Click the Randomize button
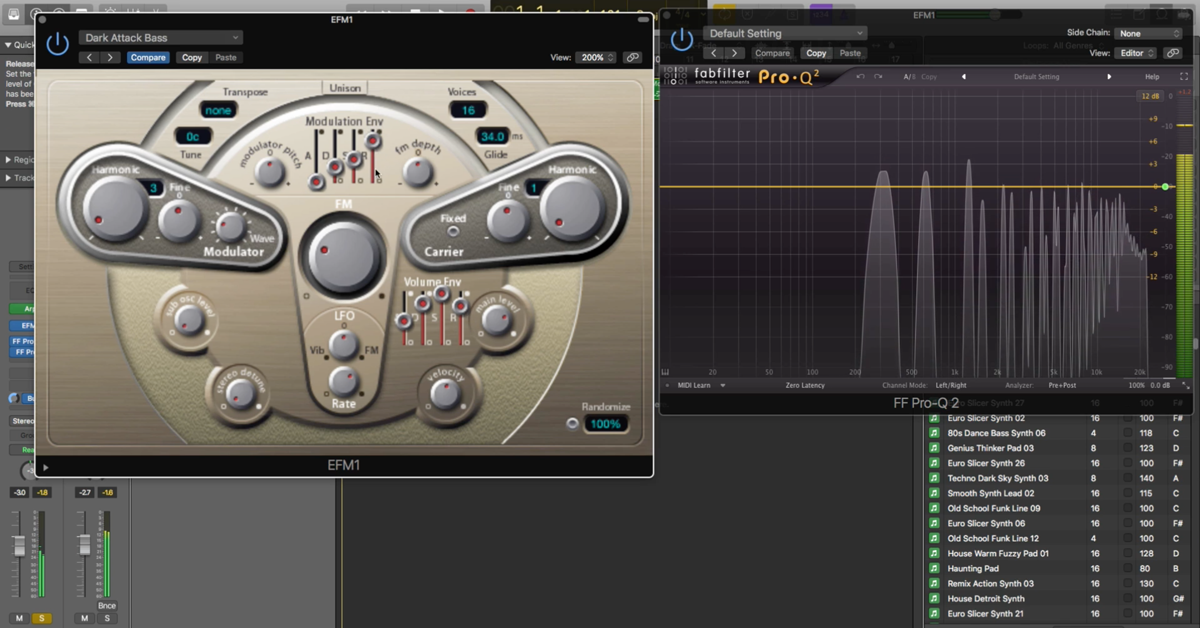This screenshot has height=628, width=1200. 572,423
